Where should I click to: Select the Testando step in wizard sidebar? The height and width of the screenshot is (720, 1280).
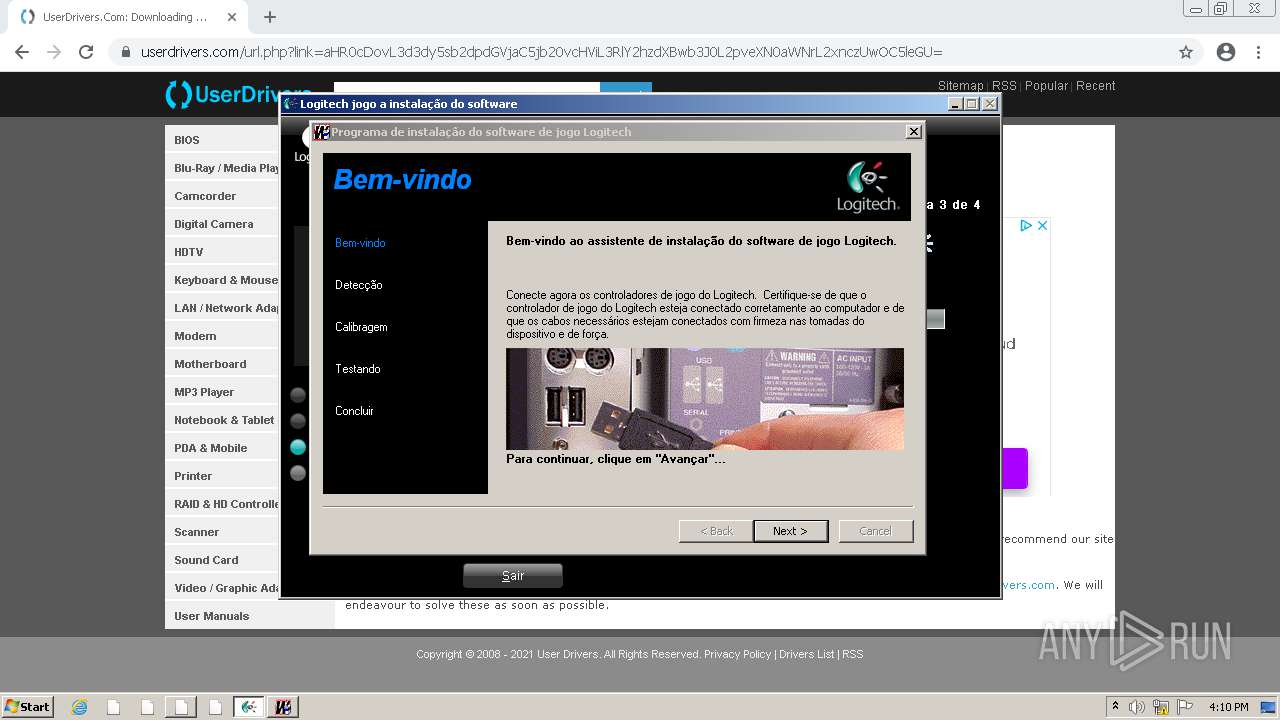358,369
